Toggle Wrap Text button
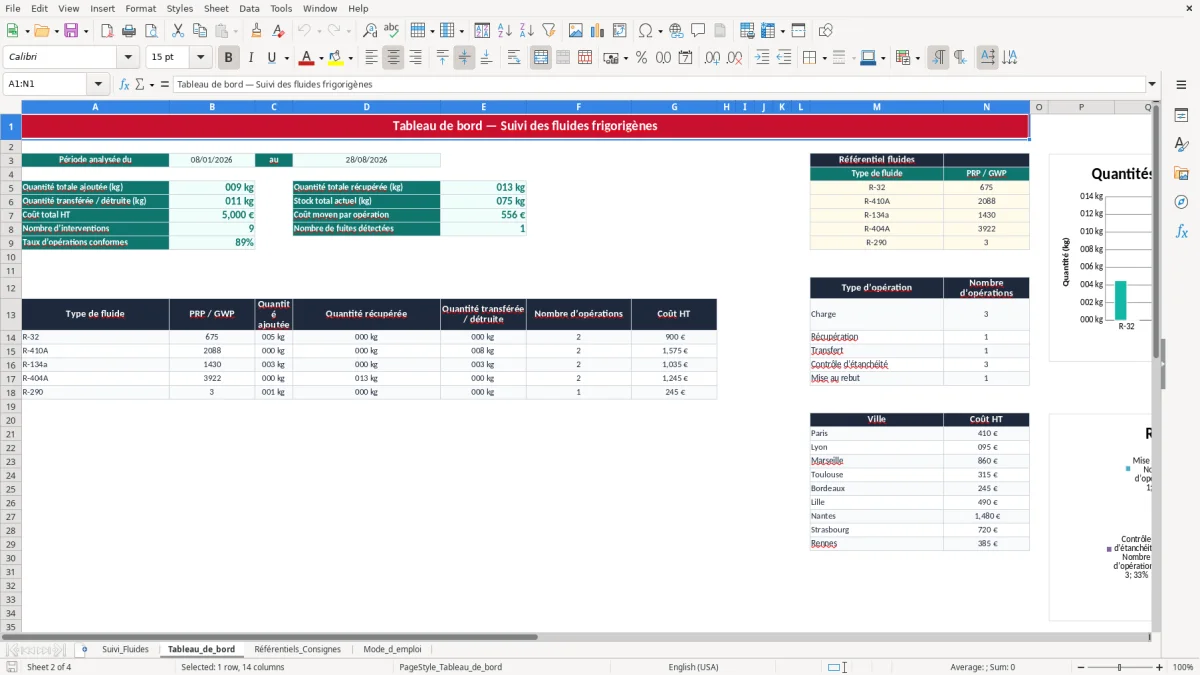This screenshot has width=1200, height=675. (x=514, y=58)
